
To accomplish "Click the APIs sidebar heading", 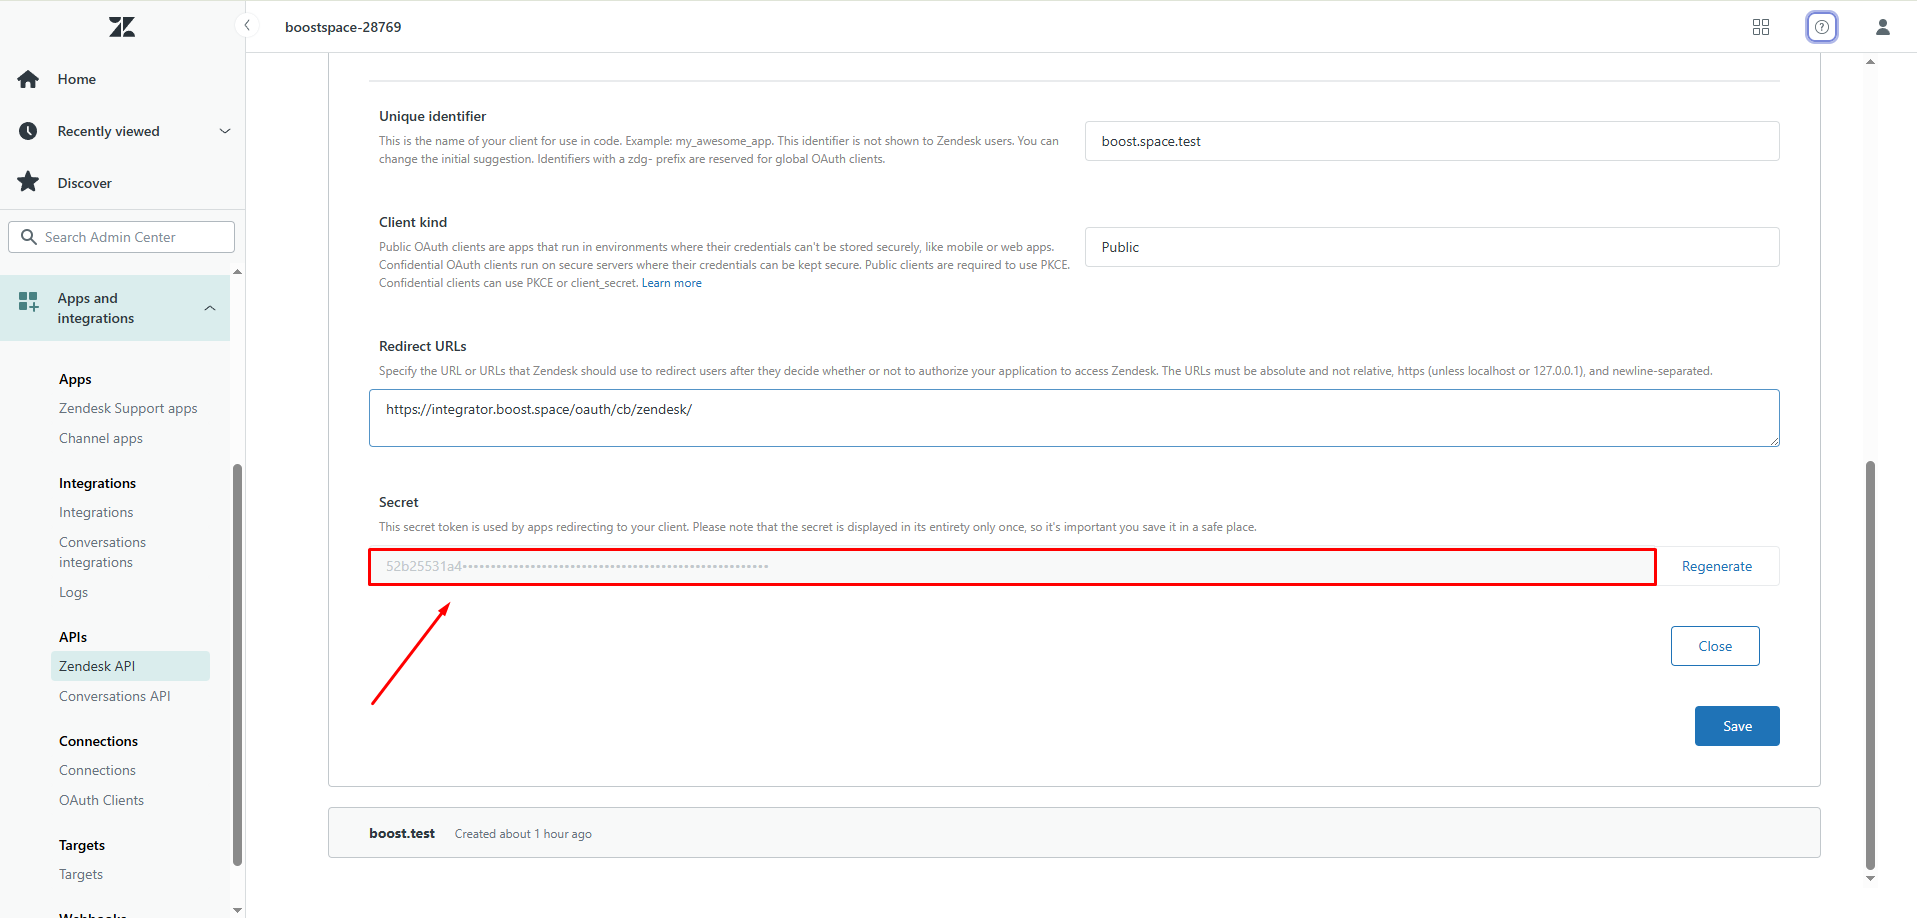I will (x=73, y=637).
